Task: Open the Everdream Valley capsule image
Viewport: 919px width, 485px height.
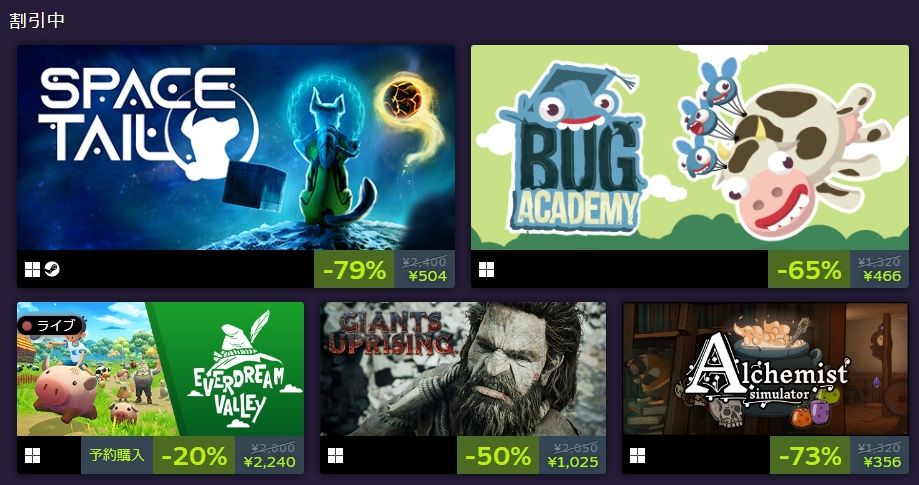Action: pyautogui.click(x=161, y=369)
